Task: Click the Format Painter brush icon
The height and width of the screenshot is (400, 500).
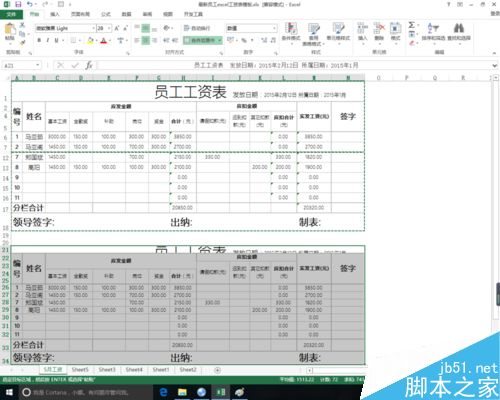Action: point(22,42)
